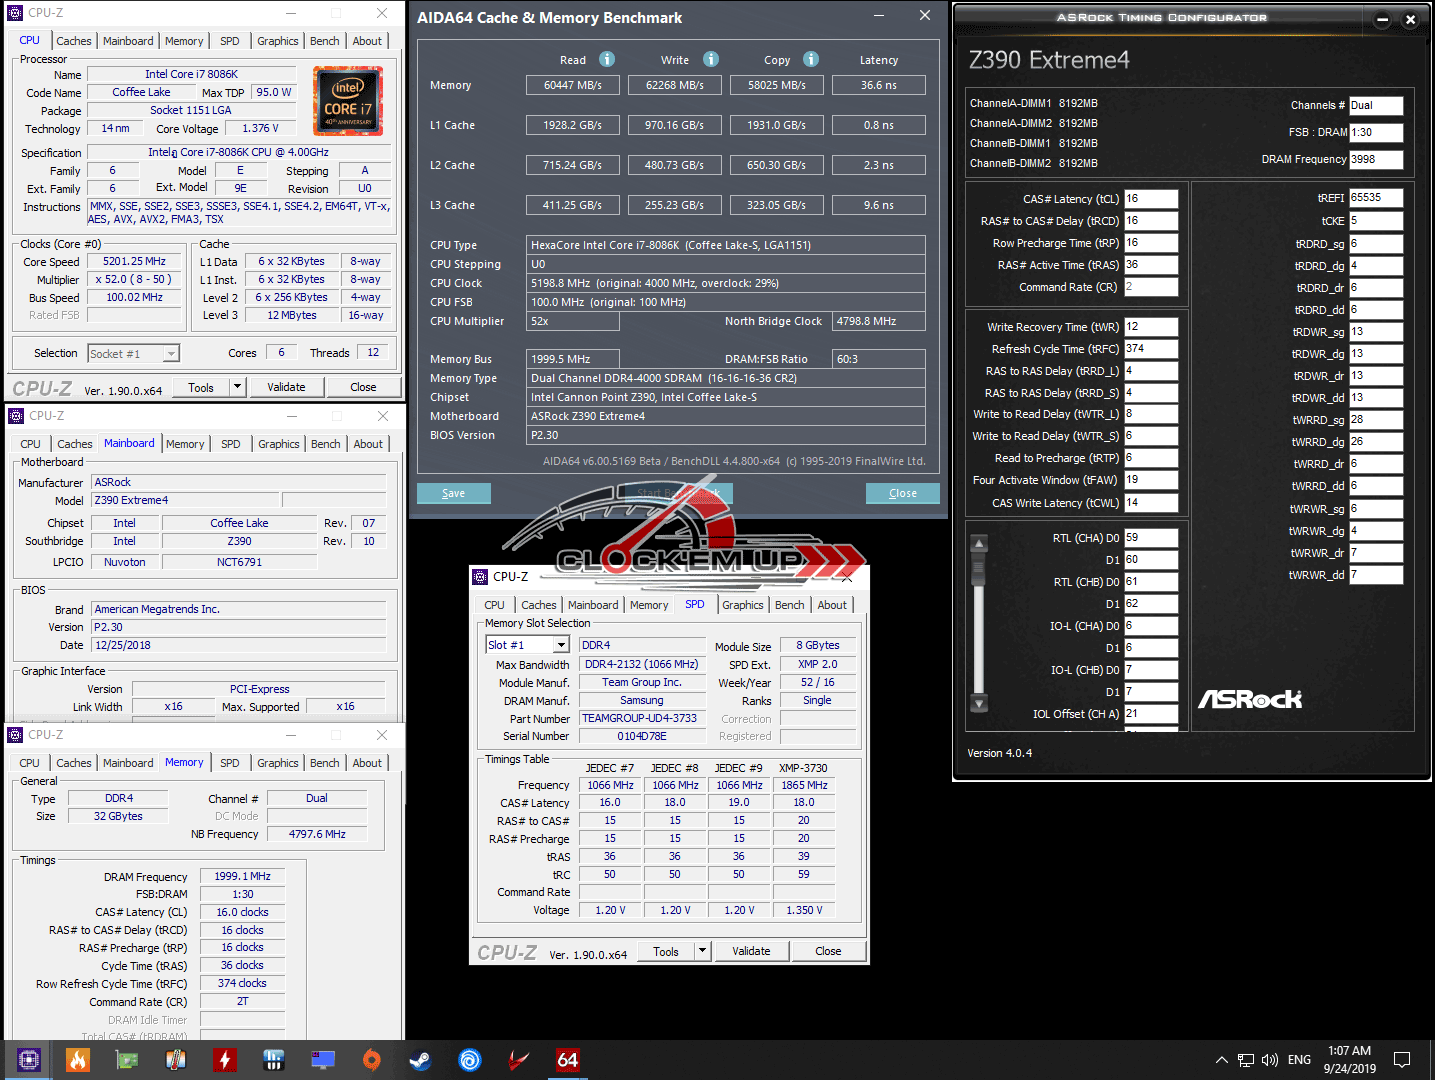The width and height of the screenshot is (1435, 1080).
Task: Open the Bench tab in the SPD CPU-Z window
Action: tap(789, 605)
